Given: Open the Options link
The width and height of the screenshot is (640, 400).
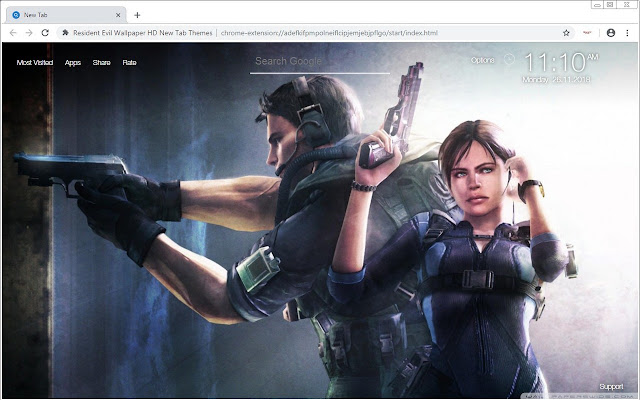Looking at the screenshot, I should [x=482, y=60].
